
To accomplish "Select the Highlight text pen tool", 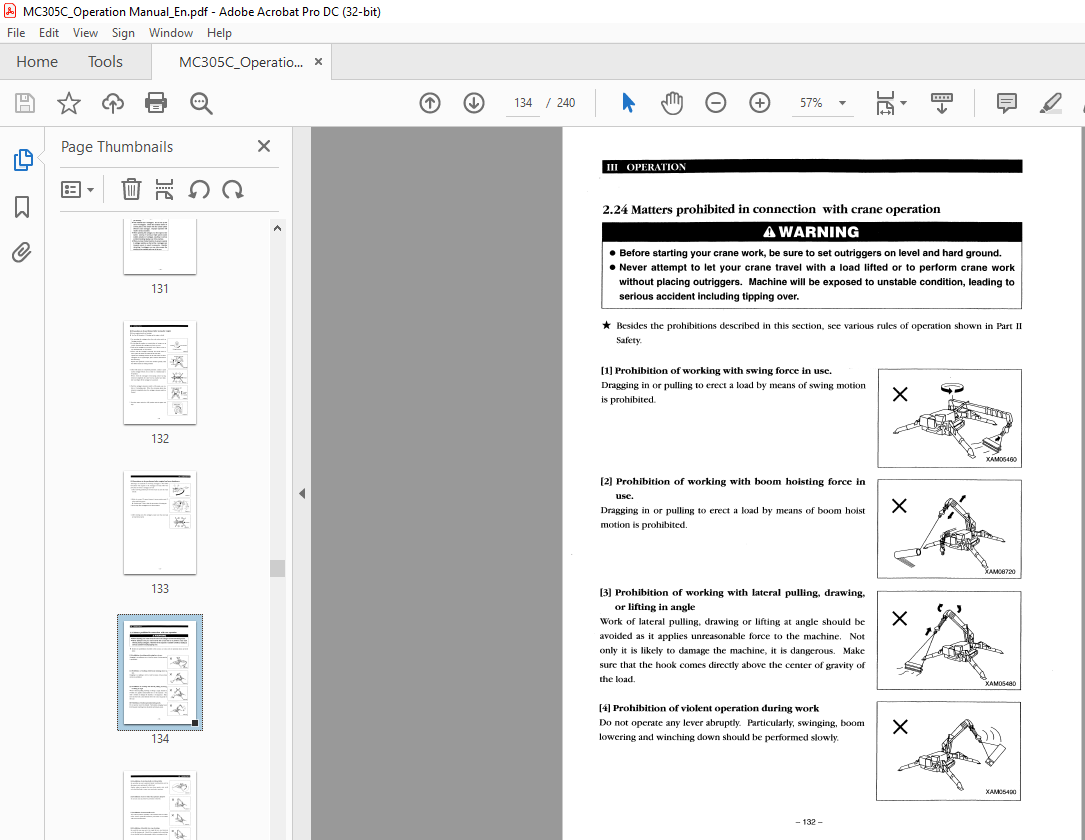I will (x=1051, y=103).
